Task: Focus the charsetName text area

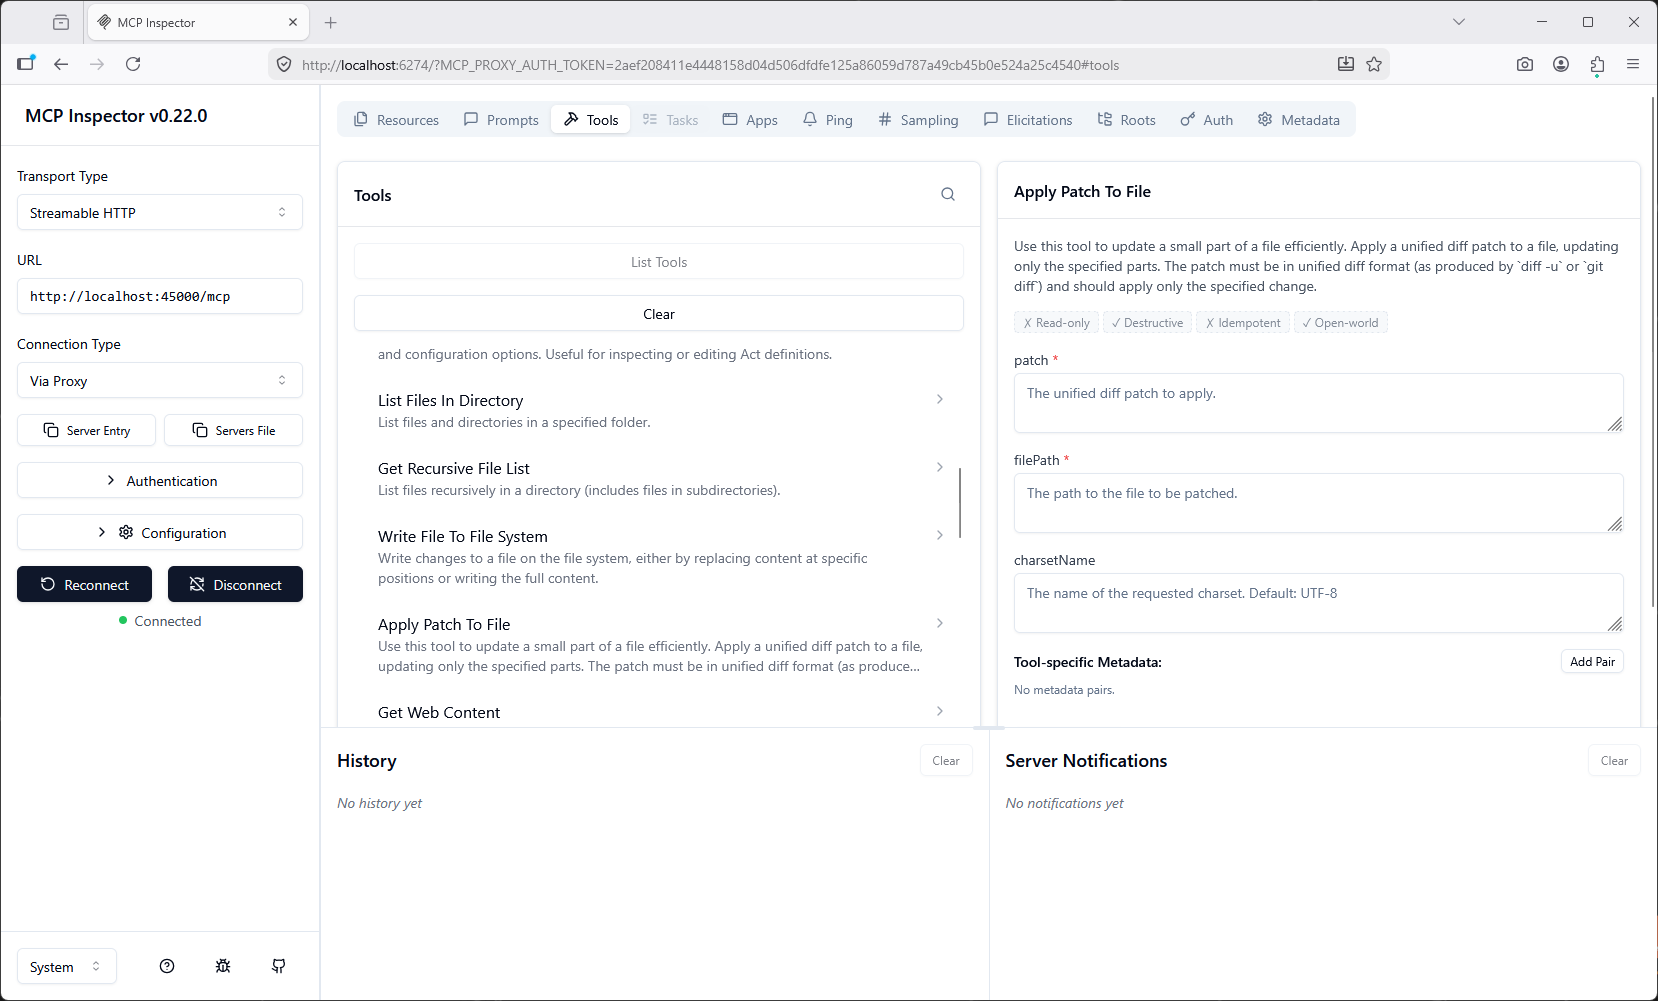Action: [1318, 603]
